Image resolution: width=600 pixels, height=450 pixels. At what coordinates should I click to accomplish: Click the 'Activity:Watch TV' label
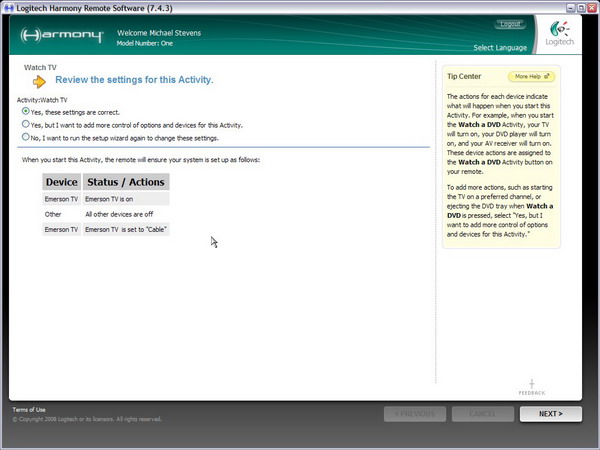(x=42, y=100)
